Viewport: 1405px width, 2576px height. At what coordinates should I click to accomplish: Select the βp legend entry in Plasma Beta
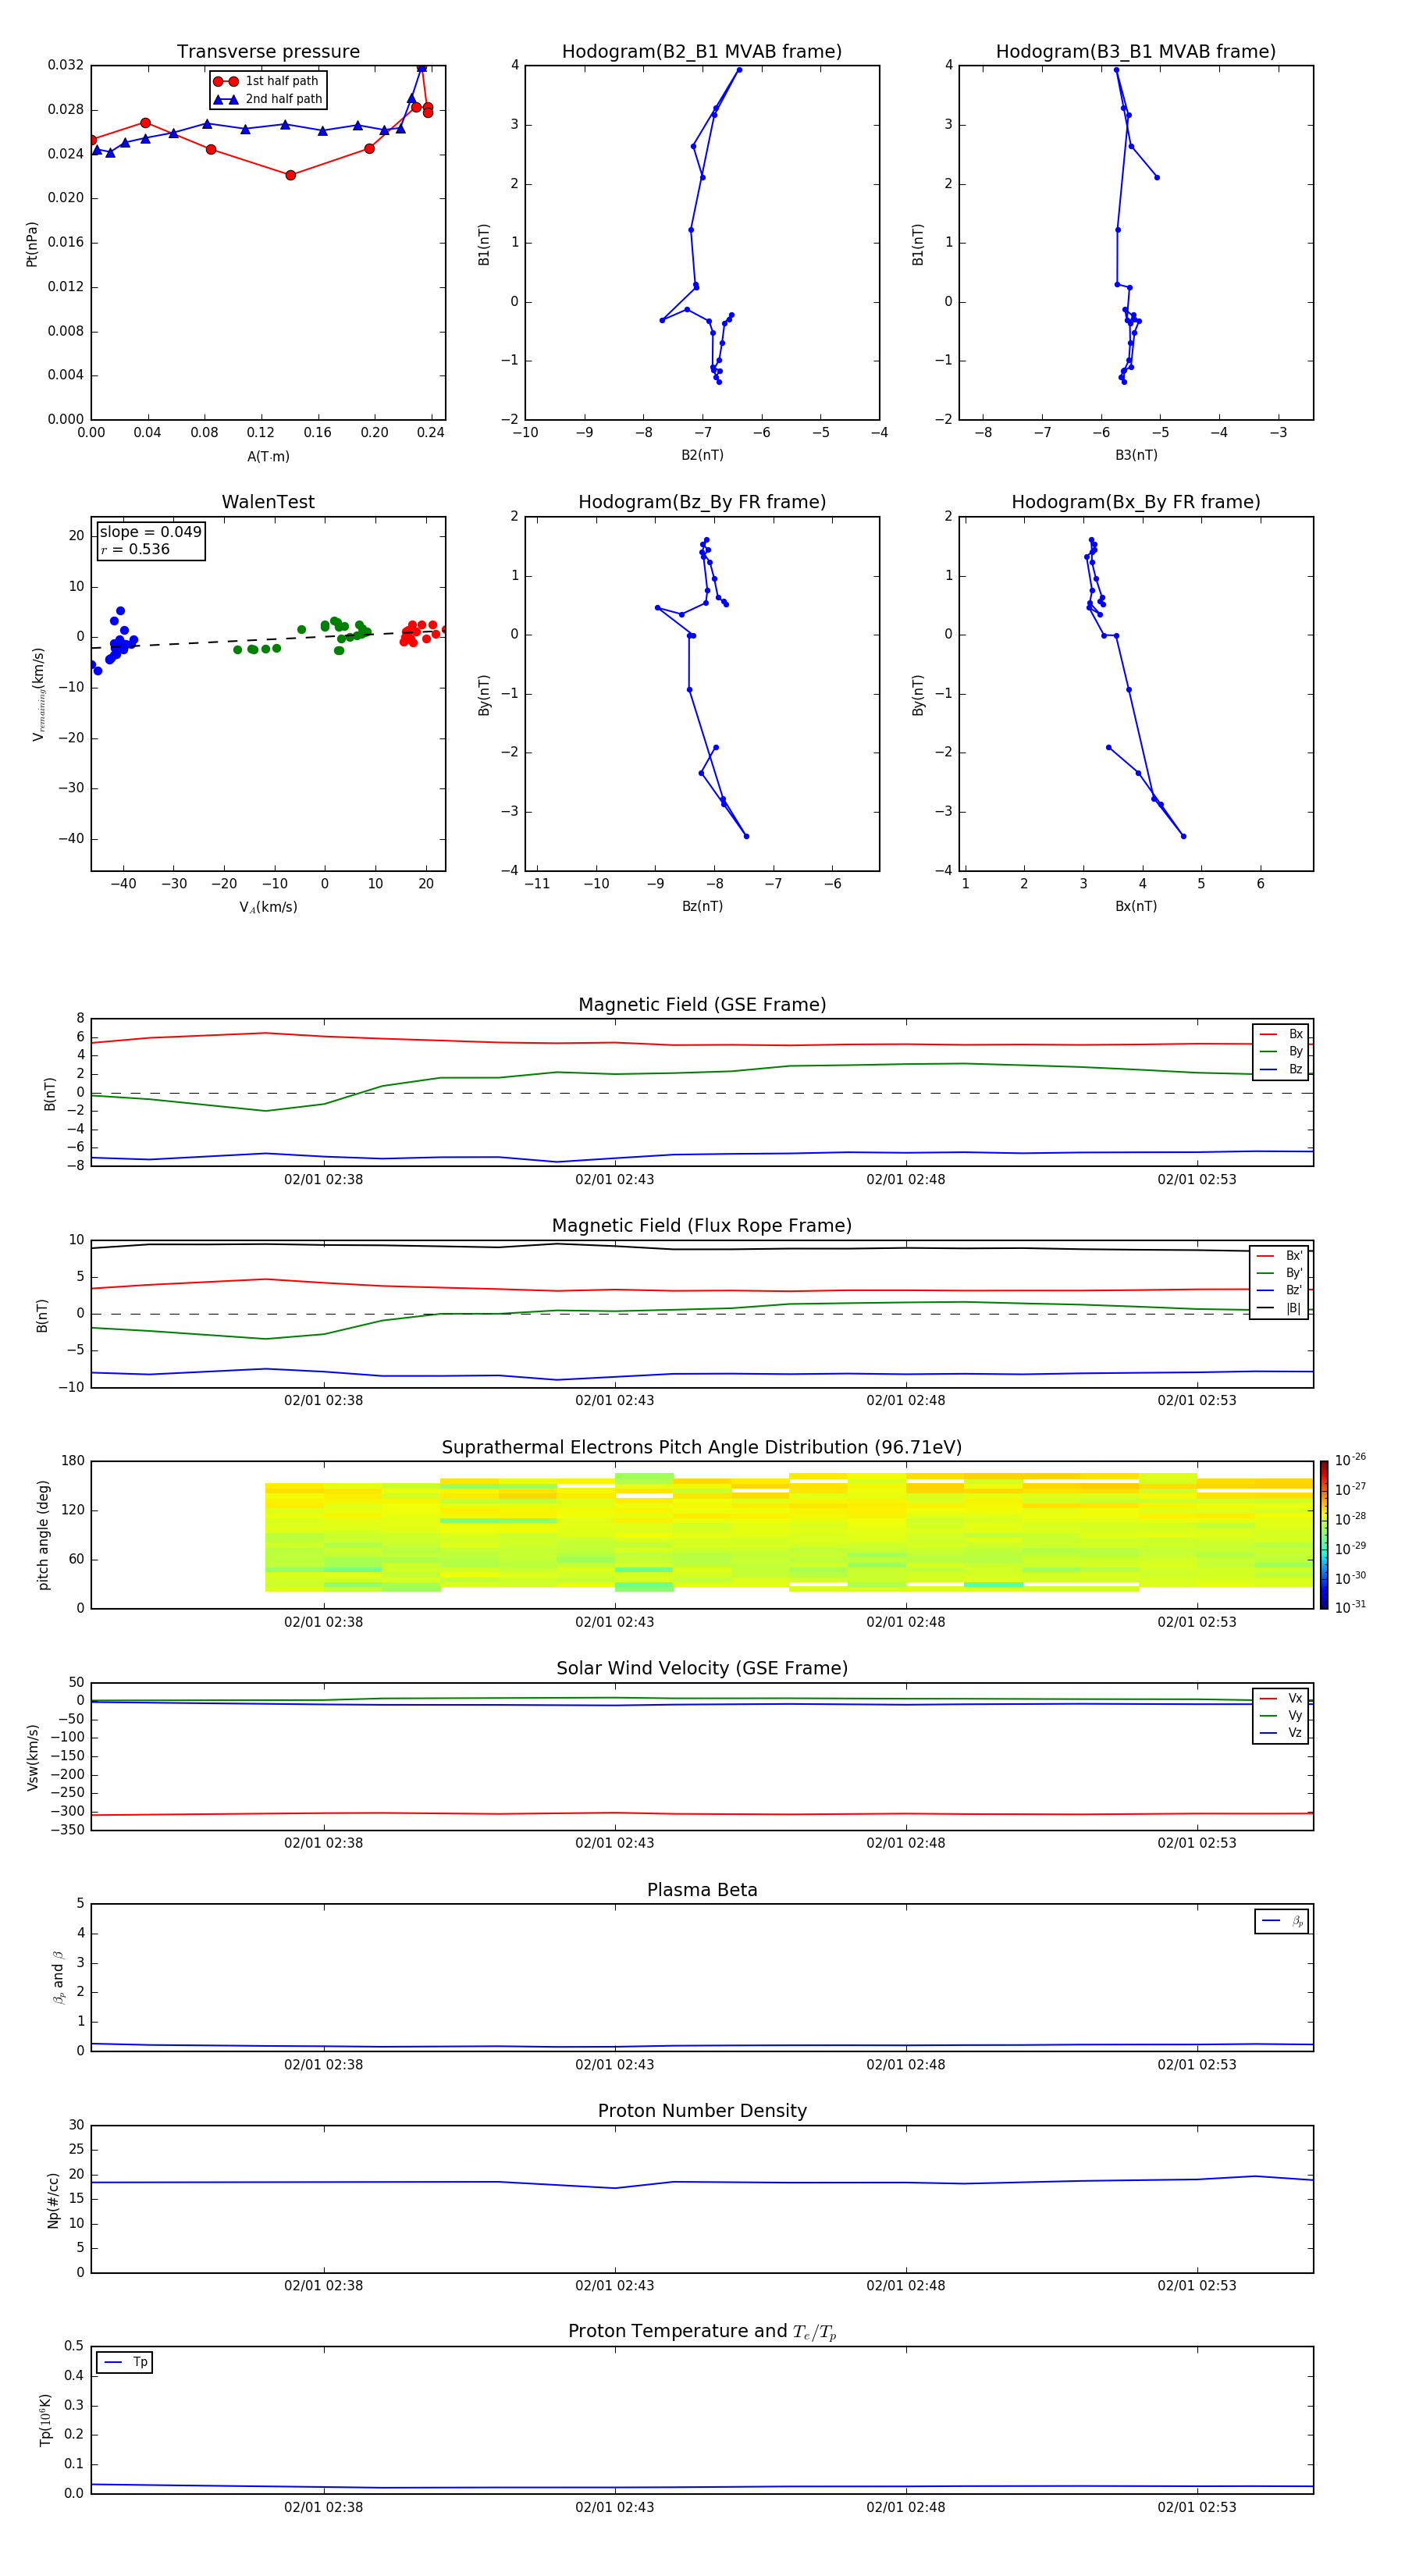pos(1282,1921)
